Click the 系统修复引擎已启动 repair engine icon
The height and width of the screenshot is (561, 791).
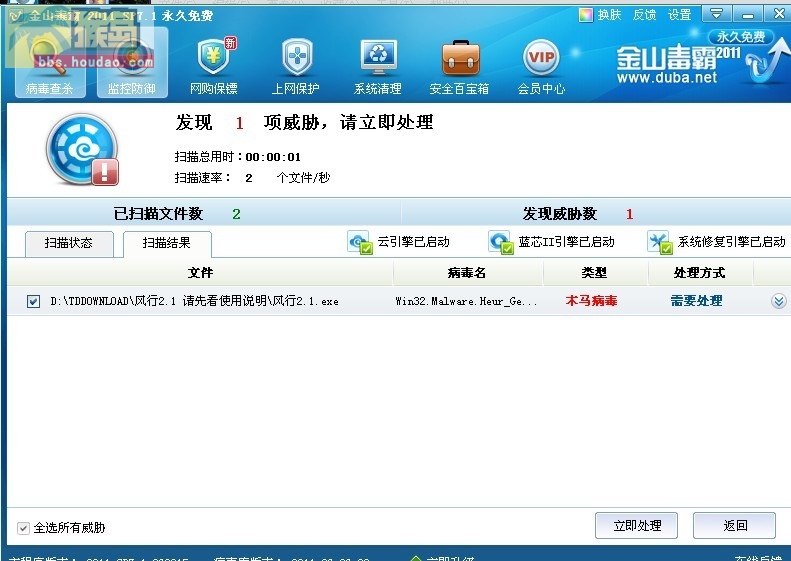pos(660,242)
